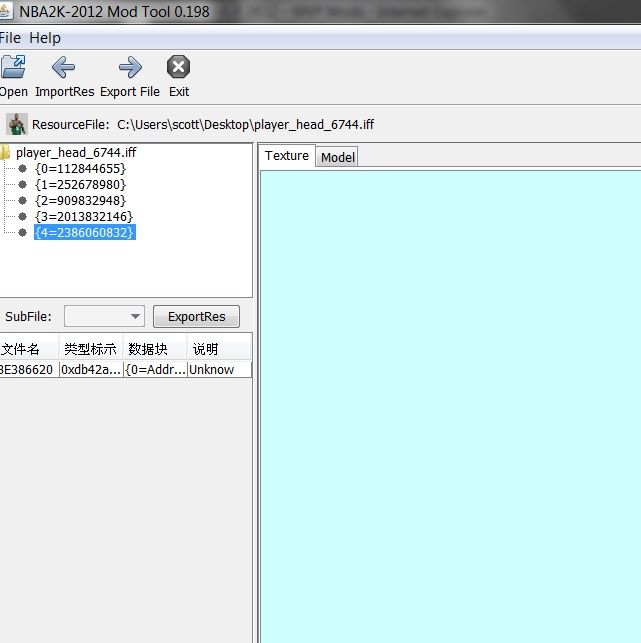641x643 pixels.
Task: Select highlighted node {4=2386060832}
Action: (x=84, y=233)
